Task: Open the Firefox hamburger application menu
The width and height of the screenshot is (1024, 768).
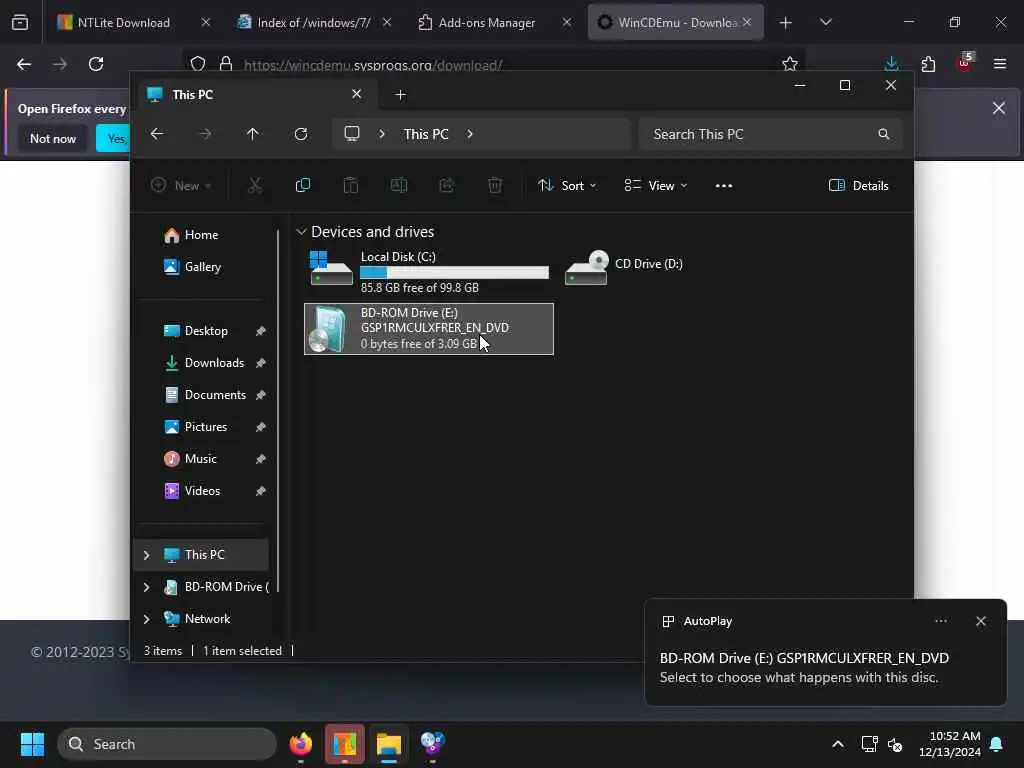Action: tap(1000, 64)
